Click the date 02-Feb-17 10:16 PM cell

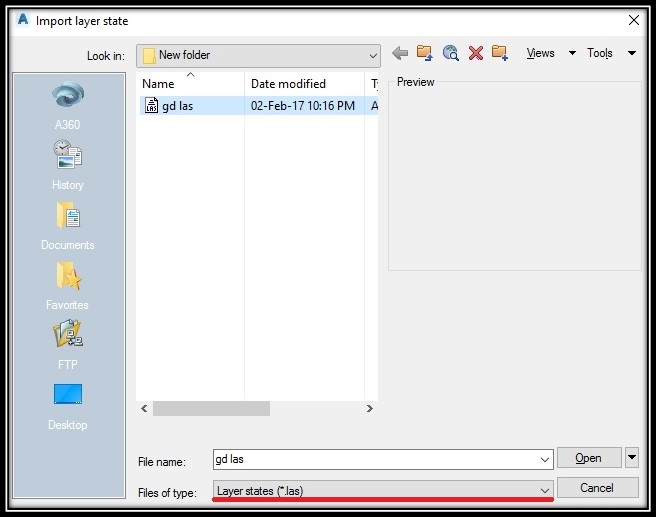(303, 105)
